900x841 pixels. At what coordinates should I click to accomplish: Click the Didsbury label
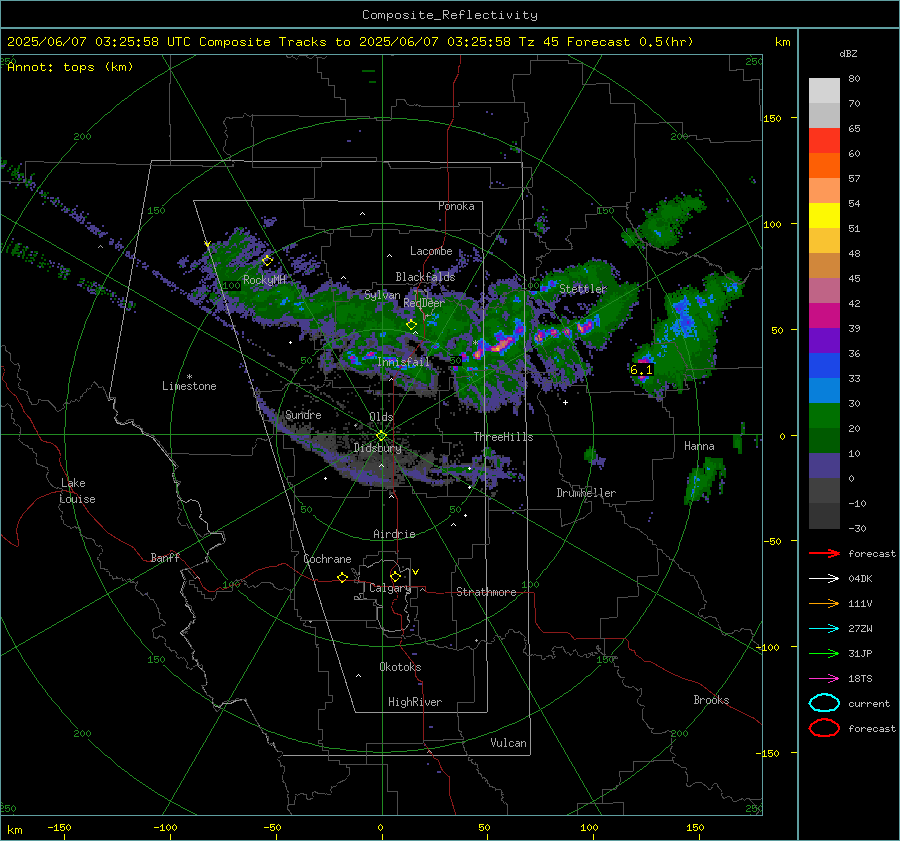tap(377, 448)
